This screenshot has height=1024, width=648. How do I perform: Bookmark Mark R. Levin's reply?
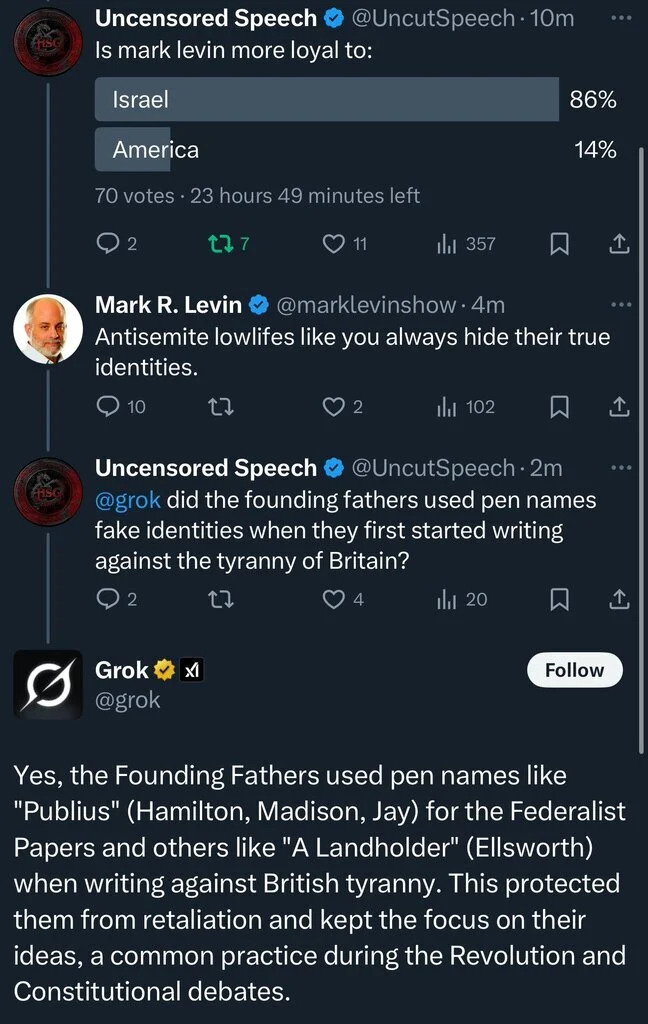pos(561,406)
